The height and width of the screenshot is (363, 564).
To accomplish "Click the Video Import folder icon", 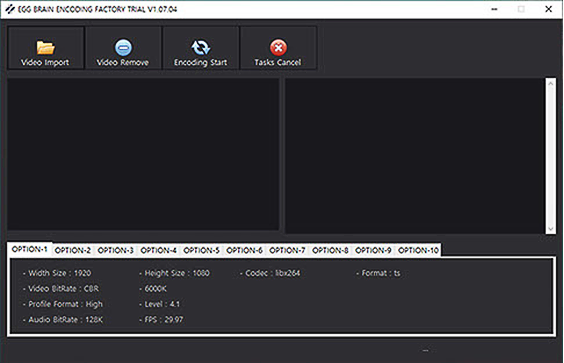I will pos(45,47).
